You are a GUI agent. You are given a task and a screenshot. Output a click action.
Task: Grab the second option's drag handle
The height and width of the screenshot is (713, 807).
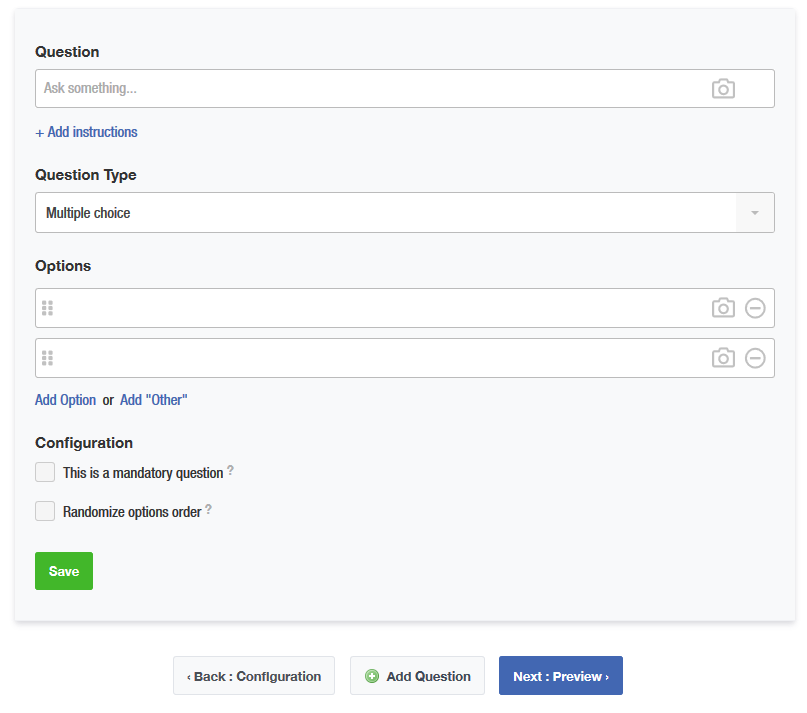[x=47, y=358]
